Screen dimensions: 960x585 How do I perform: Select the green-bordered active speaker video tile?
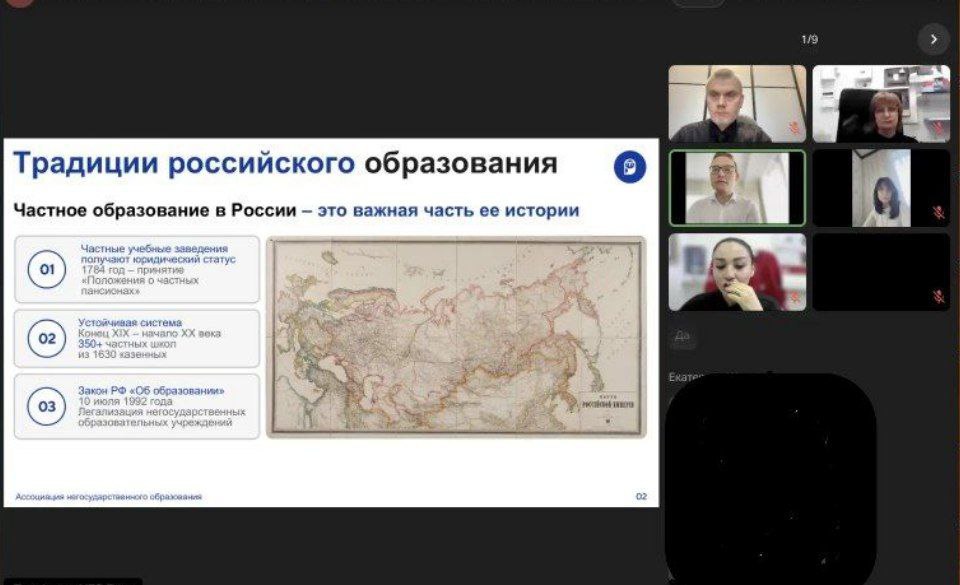click(x=737, y=188)
